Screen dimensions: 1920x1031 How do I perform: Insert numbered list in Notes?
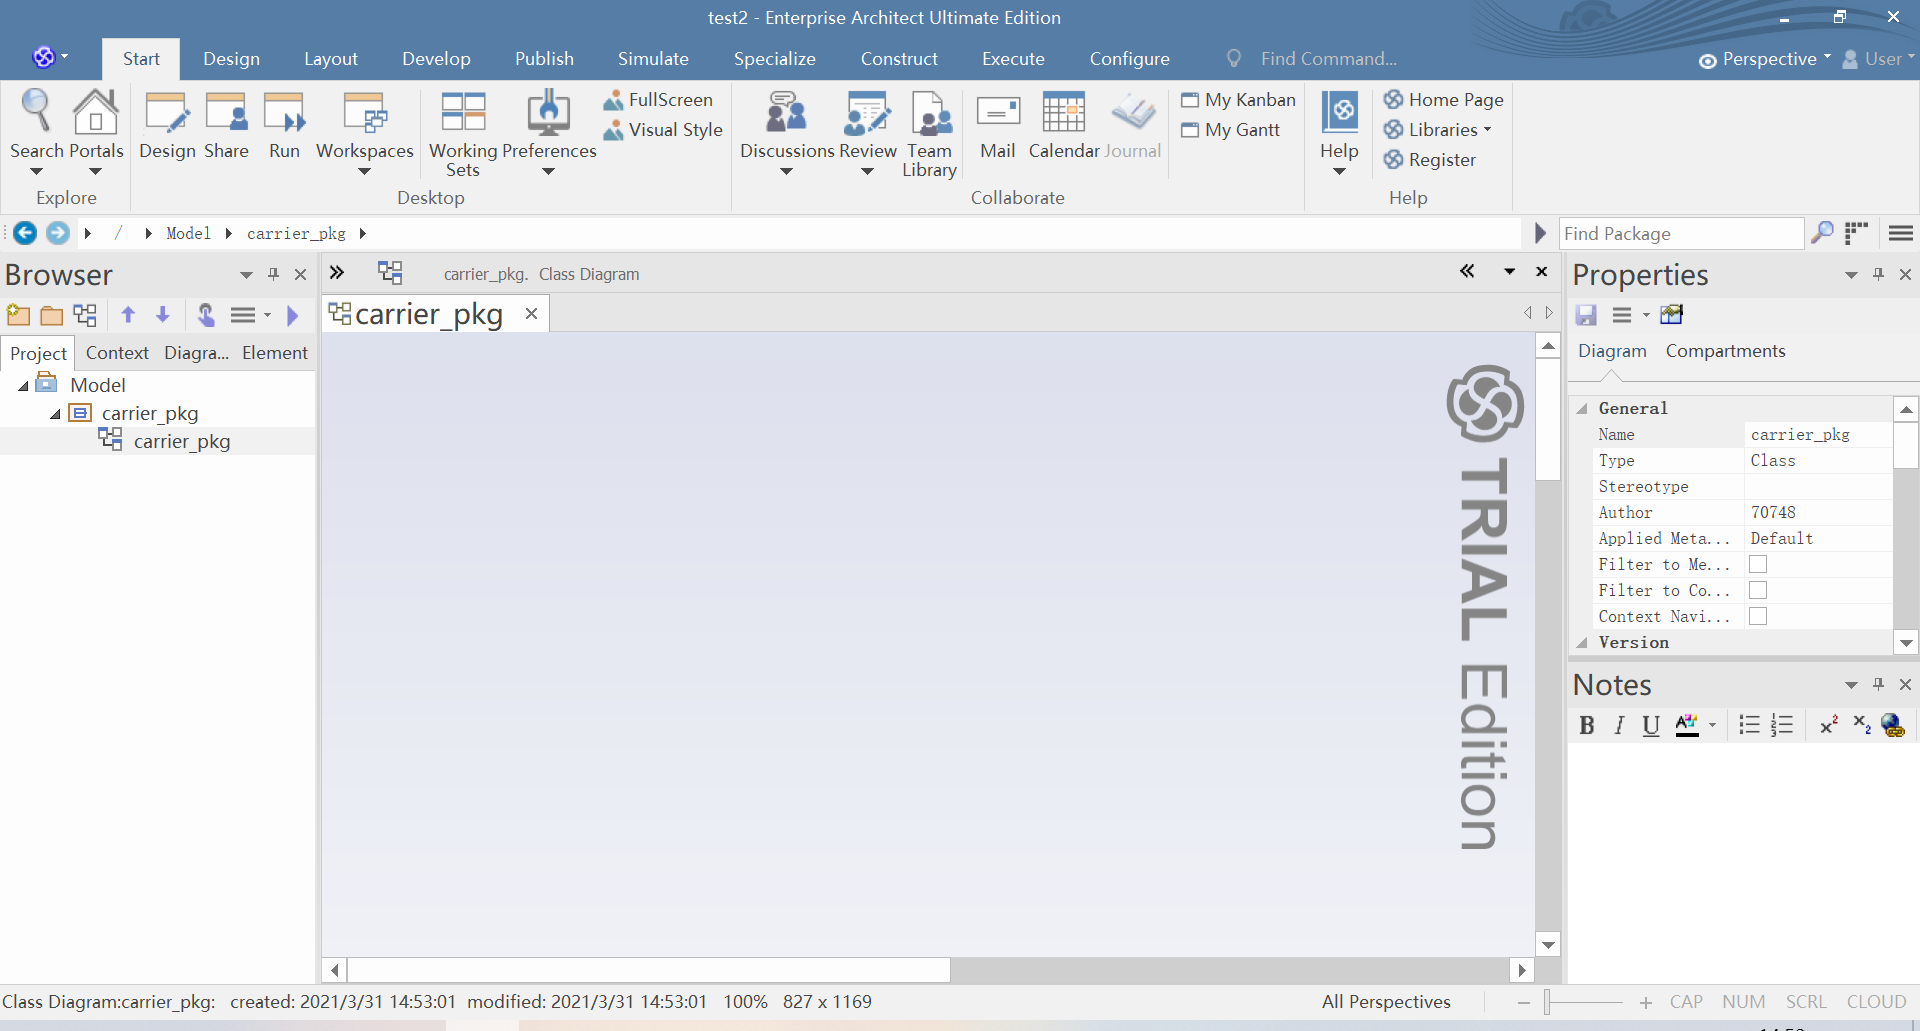click(x=1782, y=725)
